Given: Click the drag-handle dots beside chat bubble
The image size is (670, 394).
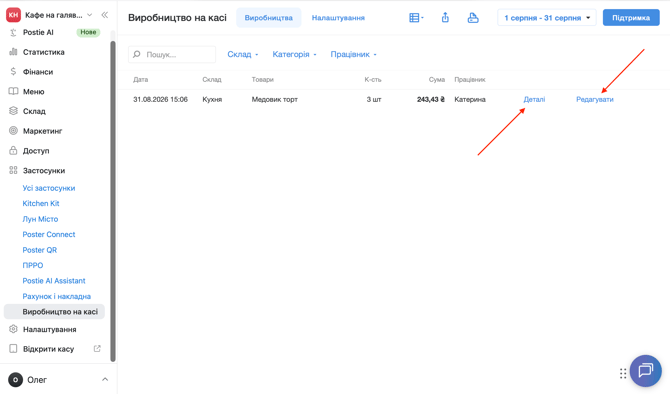Looking at the screenshot, I should click(623, 373).
